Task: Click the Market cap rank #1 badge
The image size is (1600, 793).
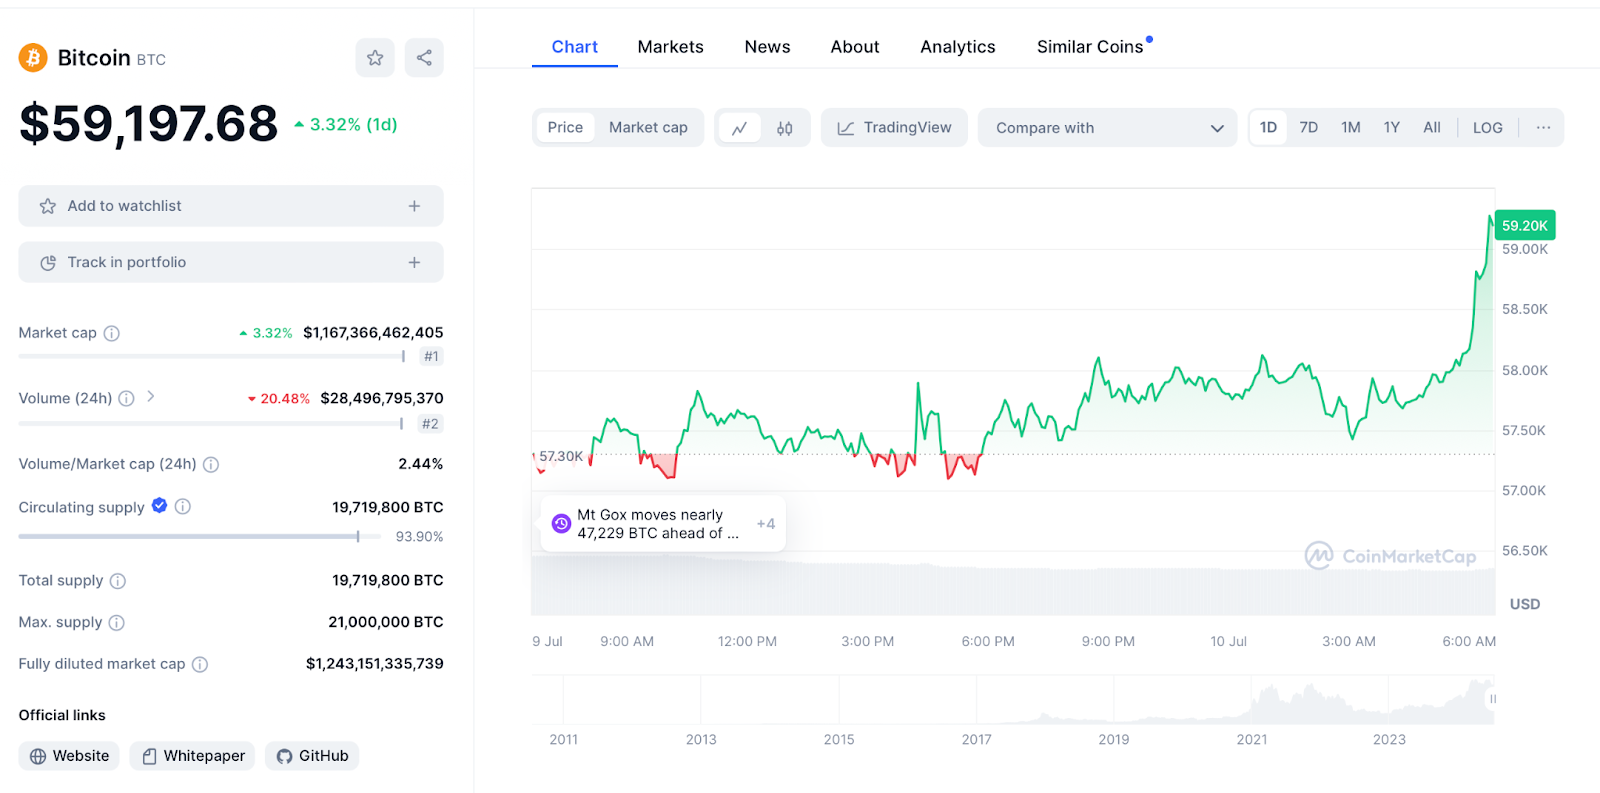Action: tap(431, 356)
